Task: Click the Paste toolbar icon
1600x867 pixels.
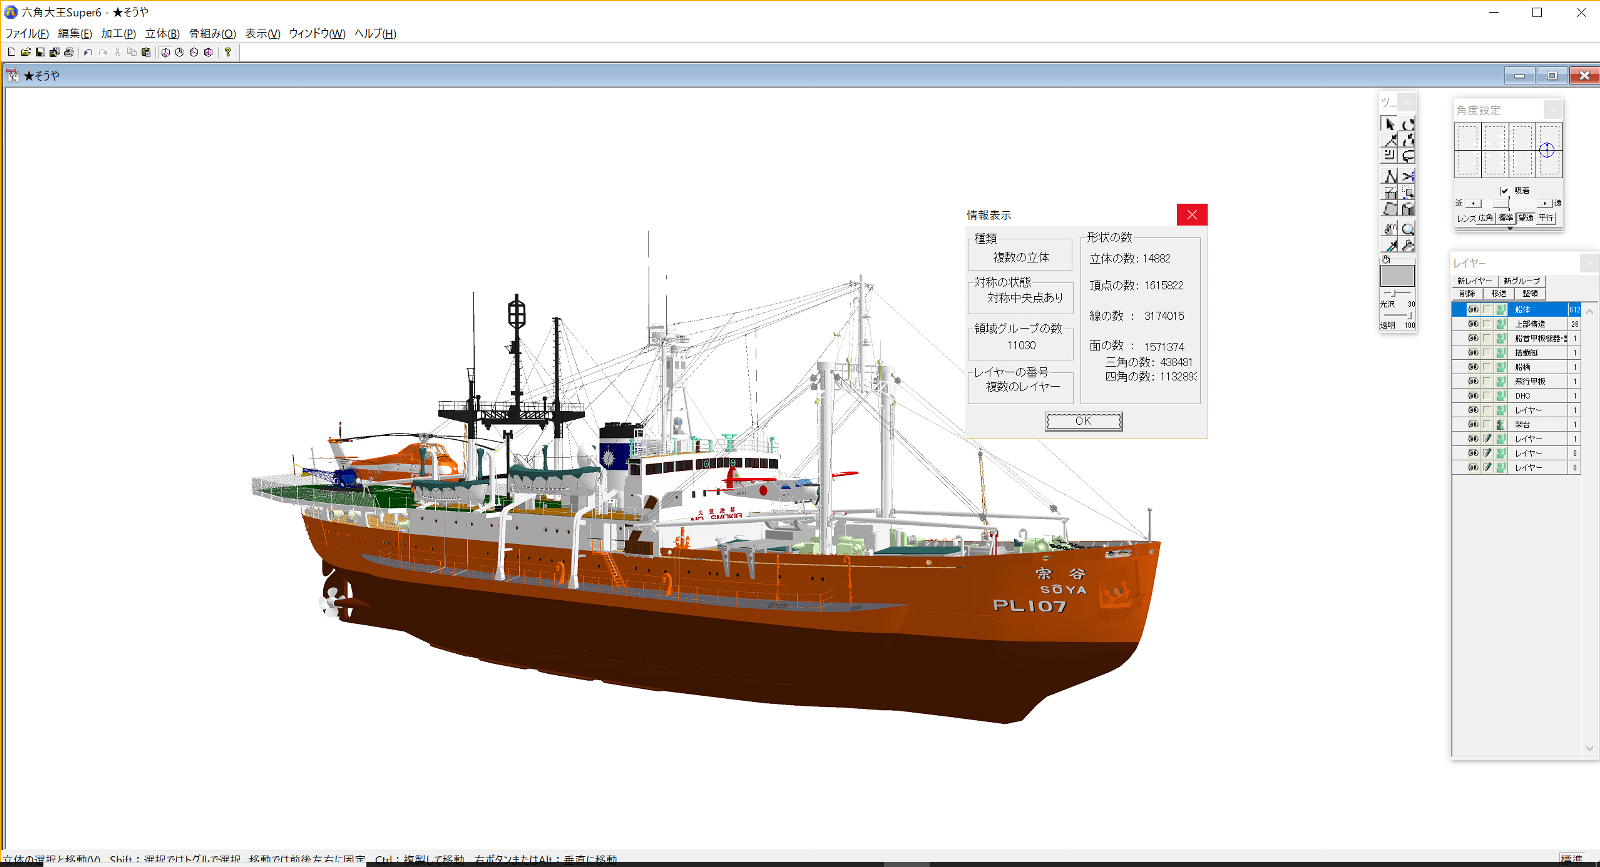Action: pos(146,52)
